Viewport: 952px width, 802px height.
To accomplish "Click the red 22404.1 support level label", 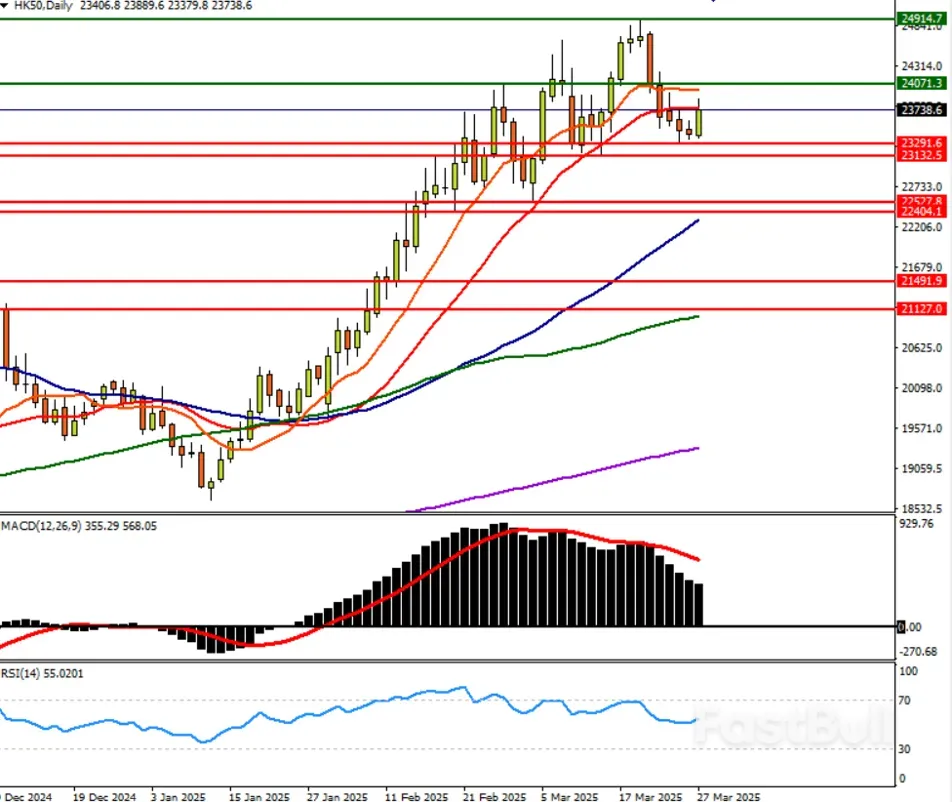I will tap(922, 212).
